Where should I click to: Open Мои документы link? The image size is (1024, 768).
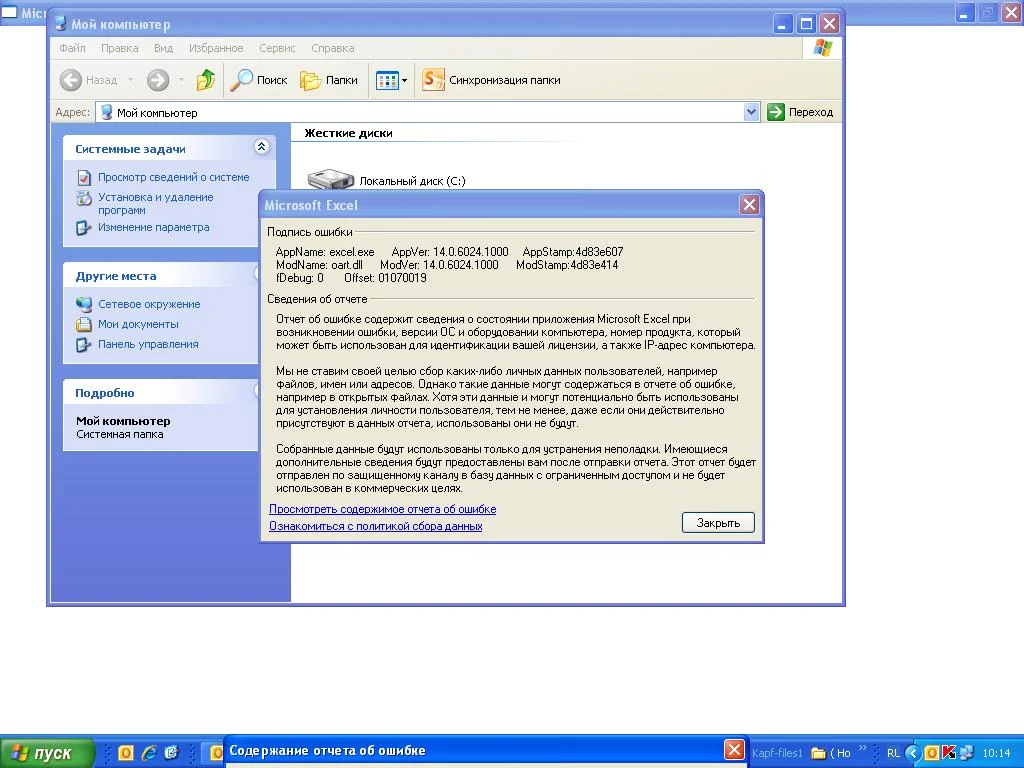(x=138, y=325)
